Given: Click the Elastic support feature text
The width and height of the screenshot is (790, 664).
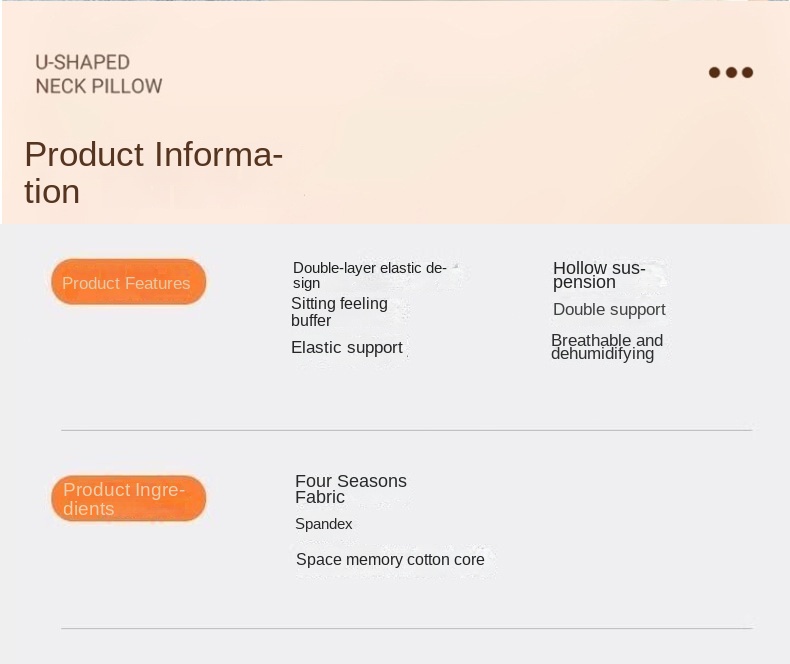Looking at the screenshot, I should (346, 348).
